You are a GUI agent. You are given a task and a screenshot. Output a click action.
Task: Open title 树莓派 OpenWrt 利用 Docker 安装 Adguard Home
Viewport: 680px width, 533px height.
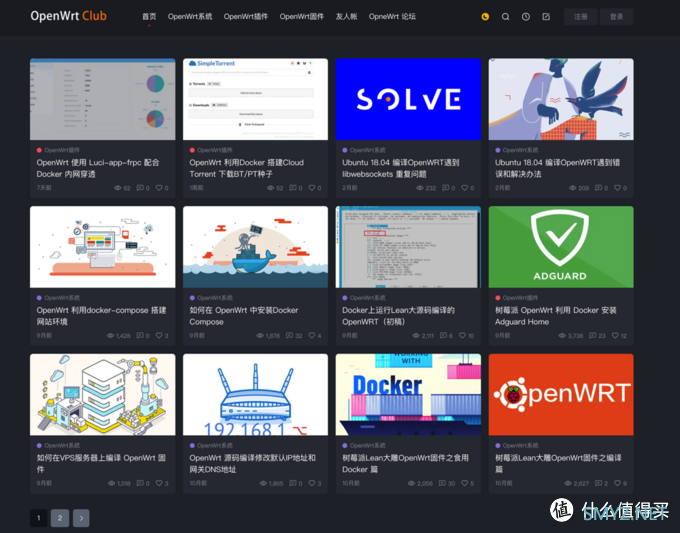pos(556,316)
